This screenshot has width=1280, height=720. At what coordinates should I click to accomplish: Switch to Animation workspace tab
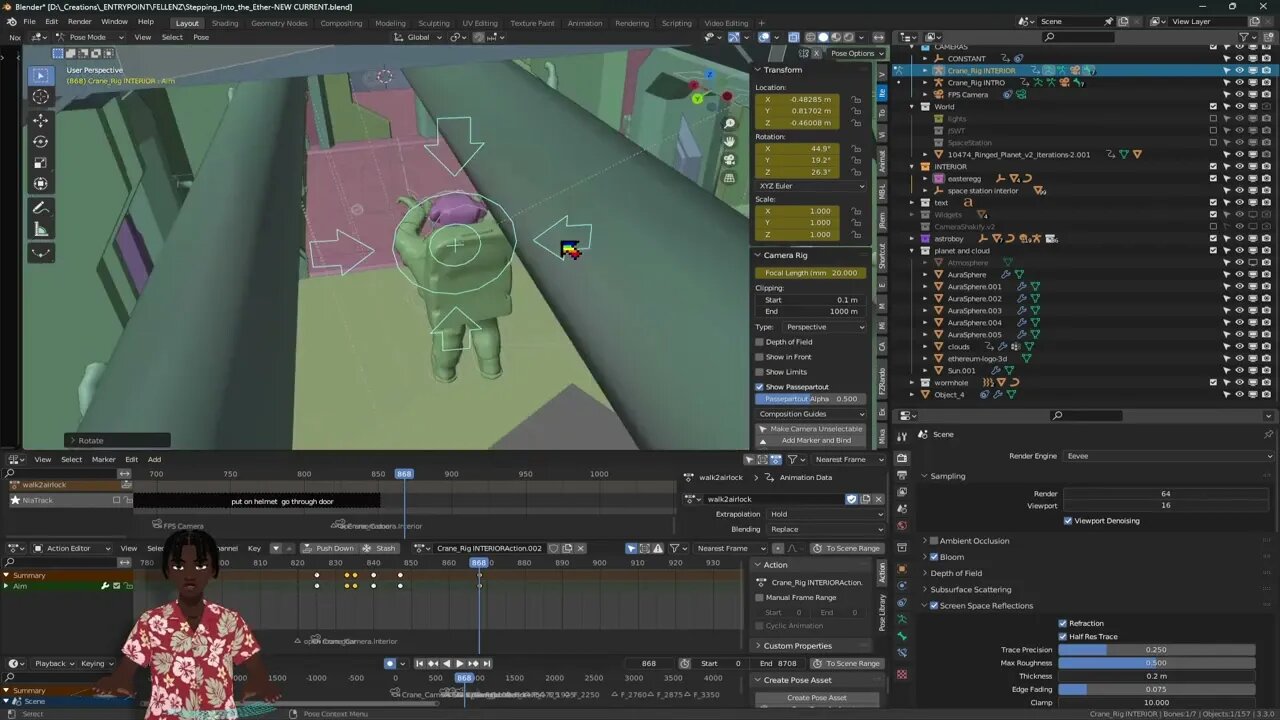coord(585,23)
